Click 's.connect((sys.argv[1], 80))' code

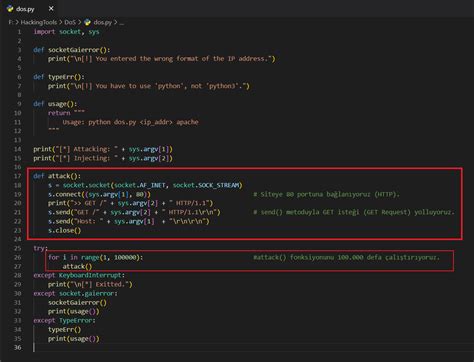coord(99,194)
